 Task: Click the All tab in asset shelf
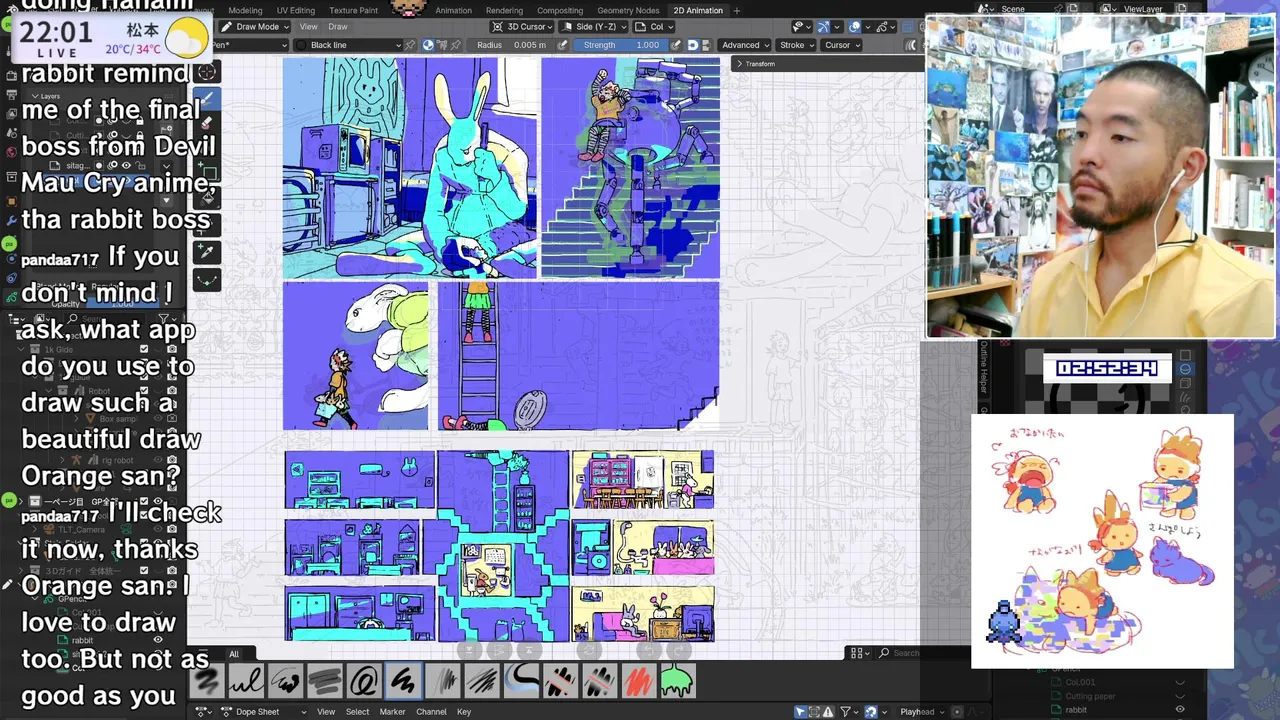234,654
